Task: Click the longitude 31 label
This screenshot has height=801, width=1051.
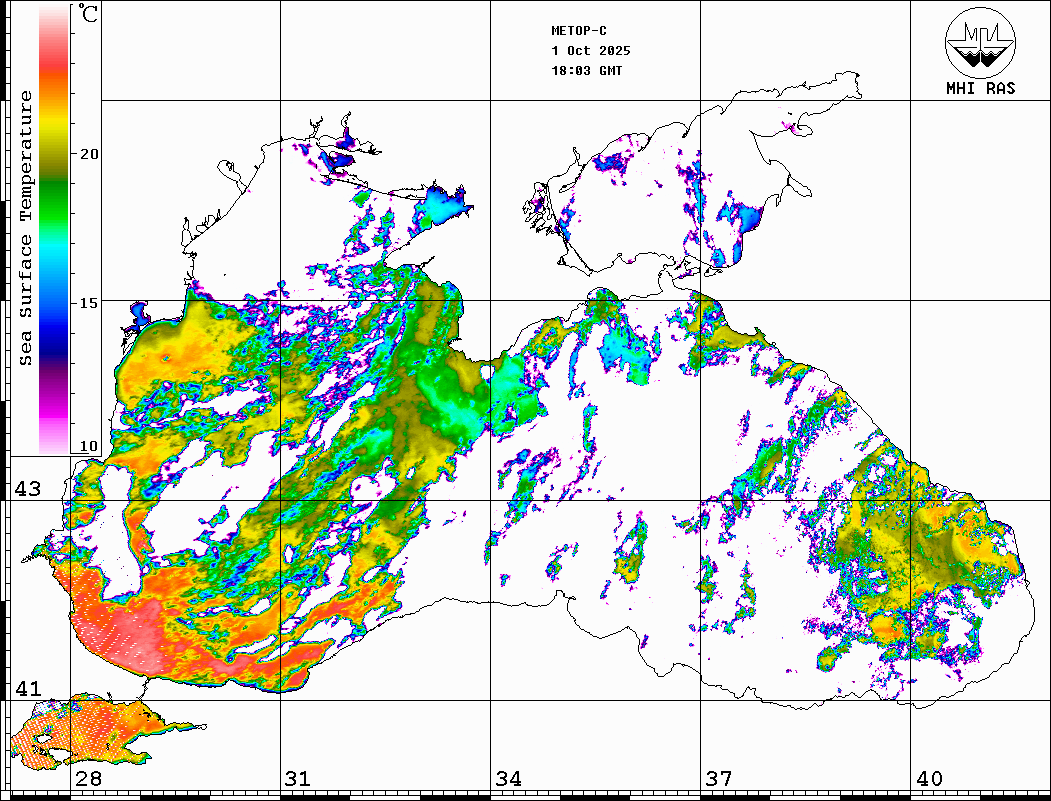Action: click(x=297, y=779)
